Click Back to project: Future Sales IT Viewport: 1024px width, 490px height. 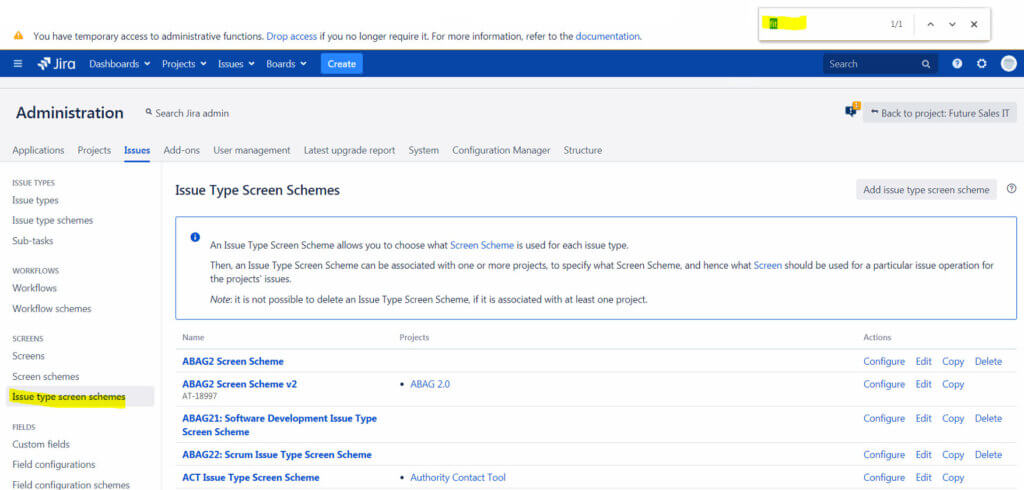[x=940, y=113]
